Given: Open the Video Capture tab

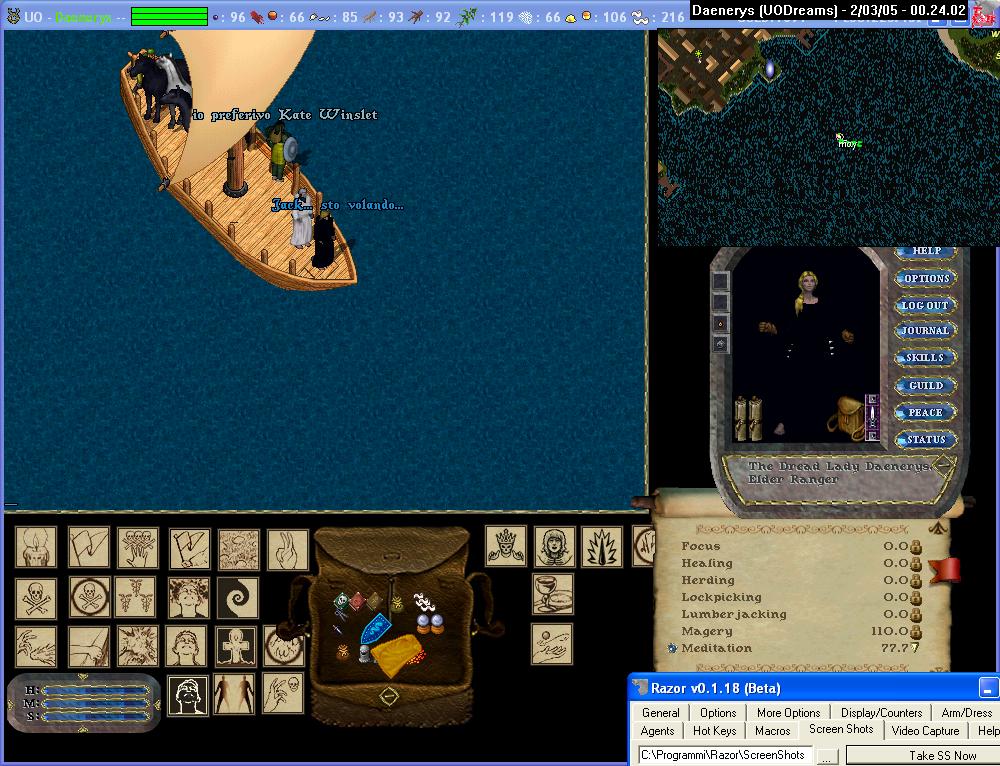Looking at the screenshot, I should (925, 731).
